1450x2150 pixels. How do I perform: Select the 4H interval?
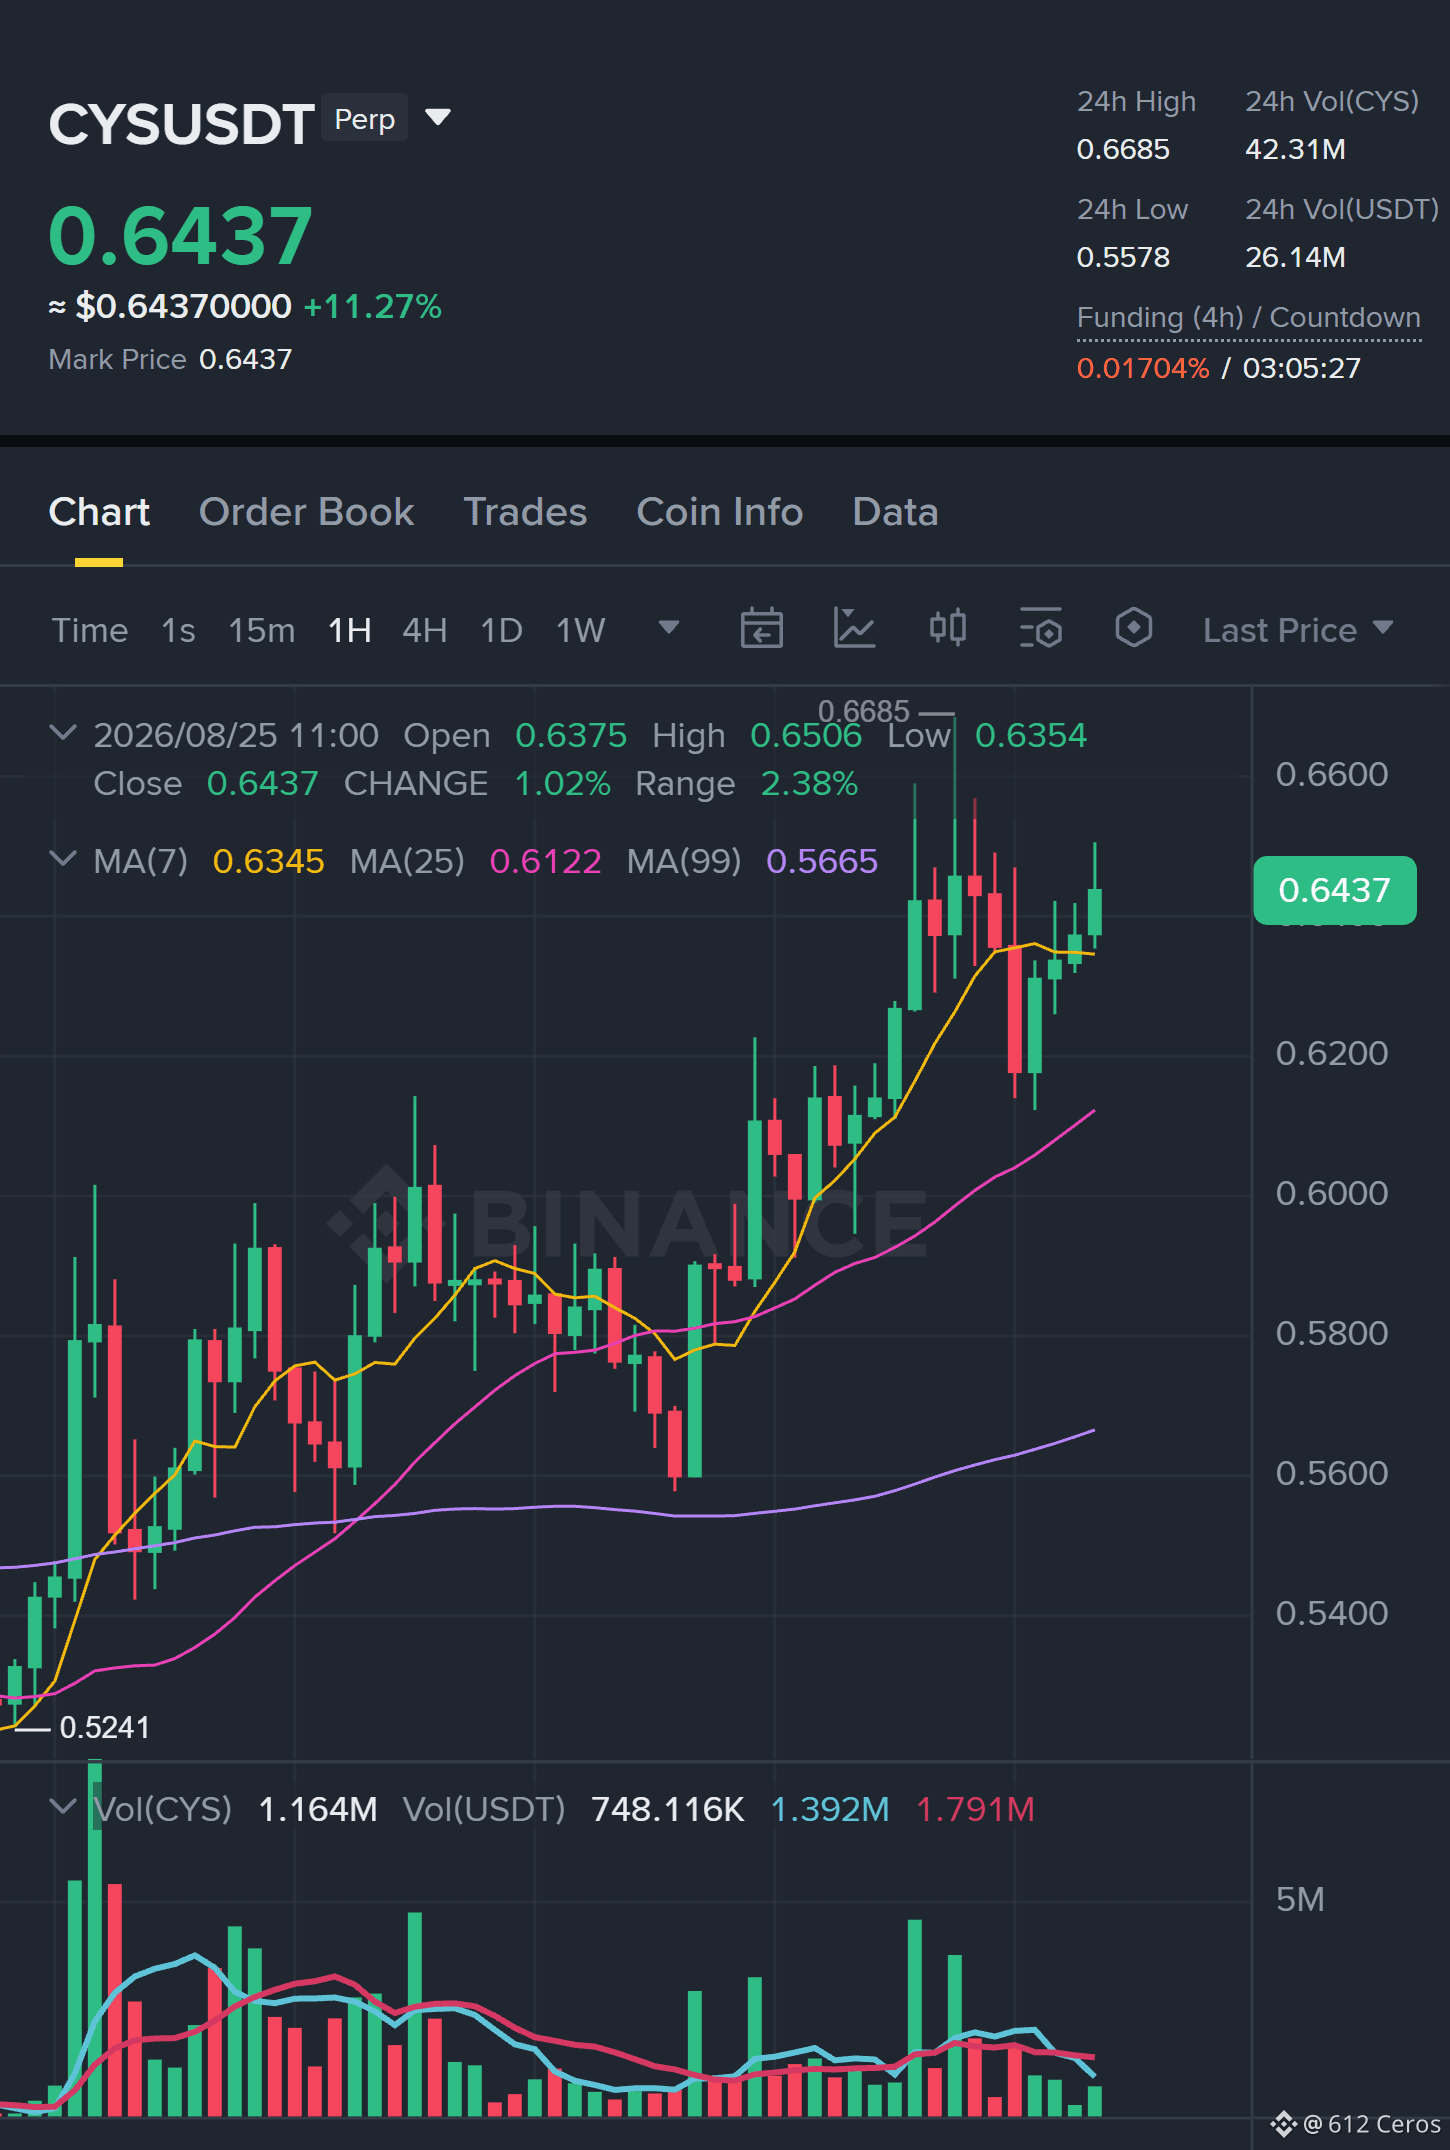click(425, 630)
